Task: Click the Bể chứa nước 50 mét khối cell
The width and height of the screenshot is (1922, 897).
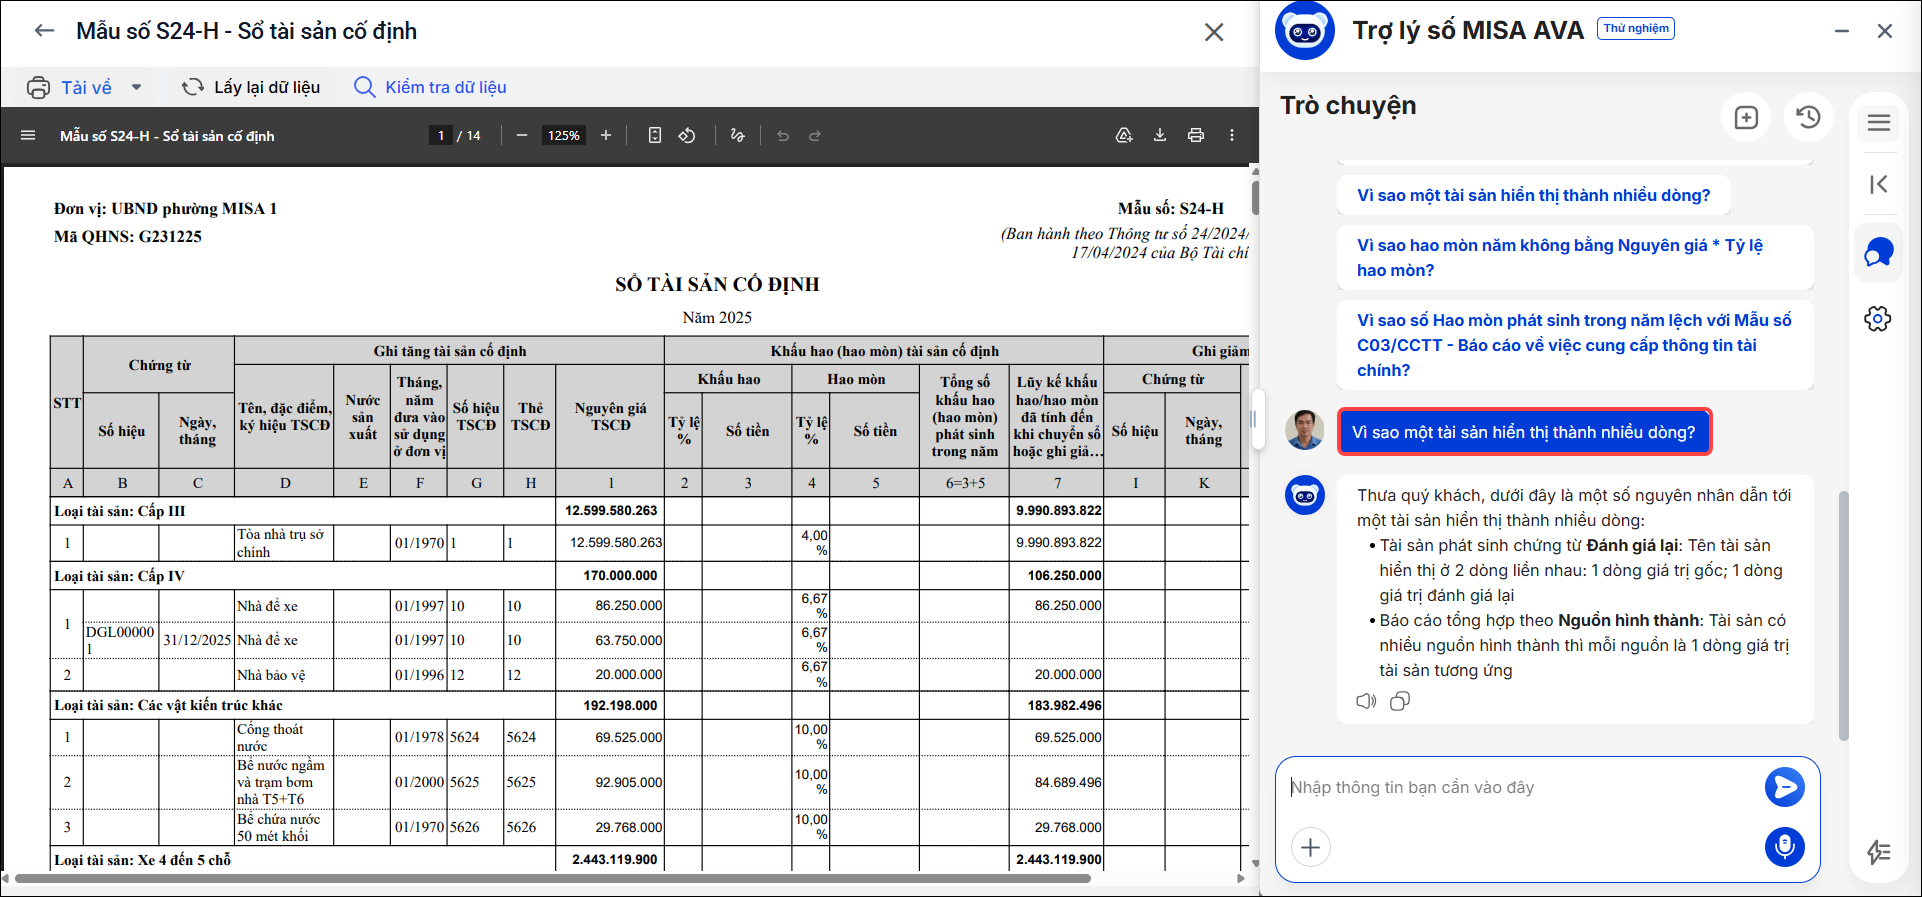Action: (283, 827)
